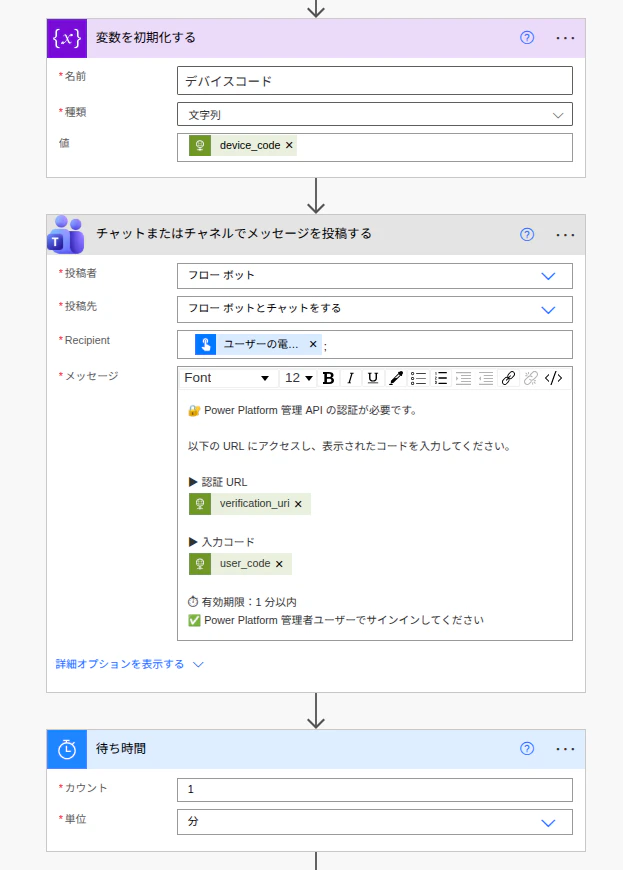Image resolution: width=623 pixels, height=870 pixels.
Task: Click the 有効期限：1 分以内 text line
Action: [242, 602]
